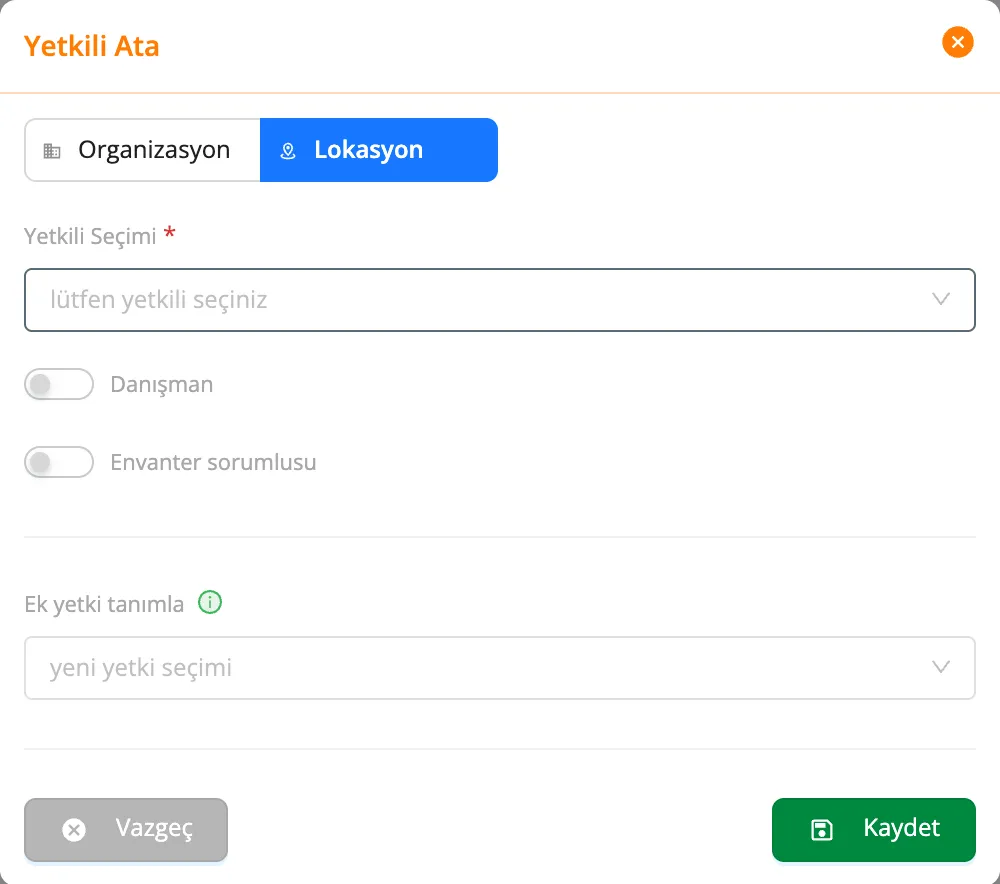Open the 'lütfen yetkili seçiniz' dropdown

coord(499,300)
